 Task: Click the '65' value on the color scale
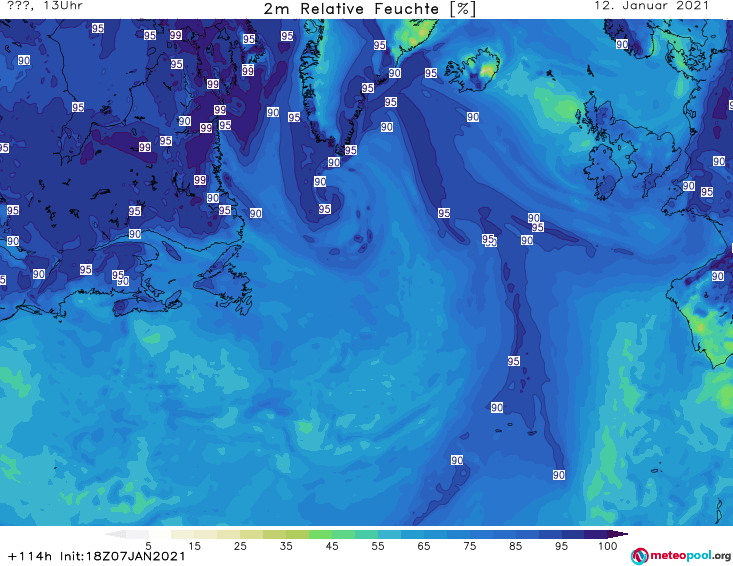(x=424, y=546)
